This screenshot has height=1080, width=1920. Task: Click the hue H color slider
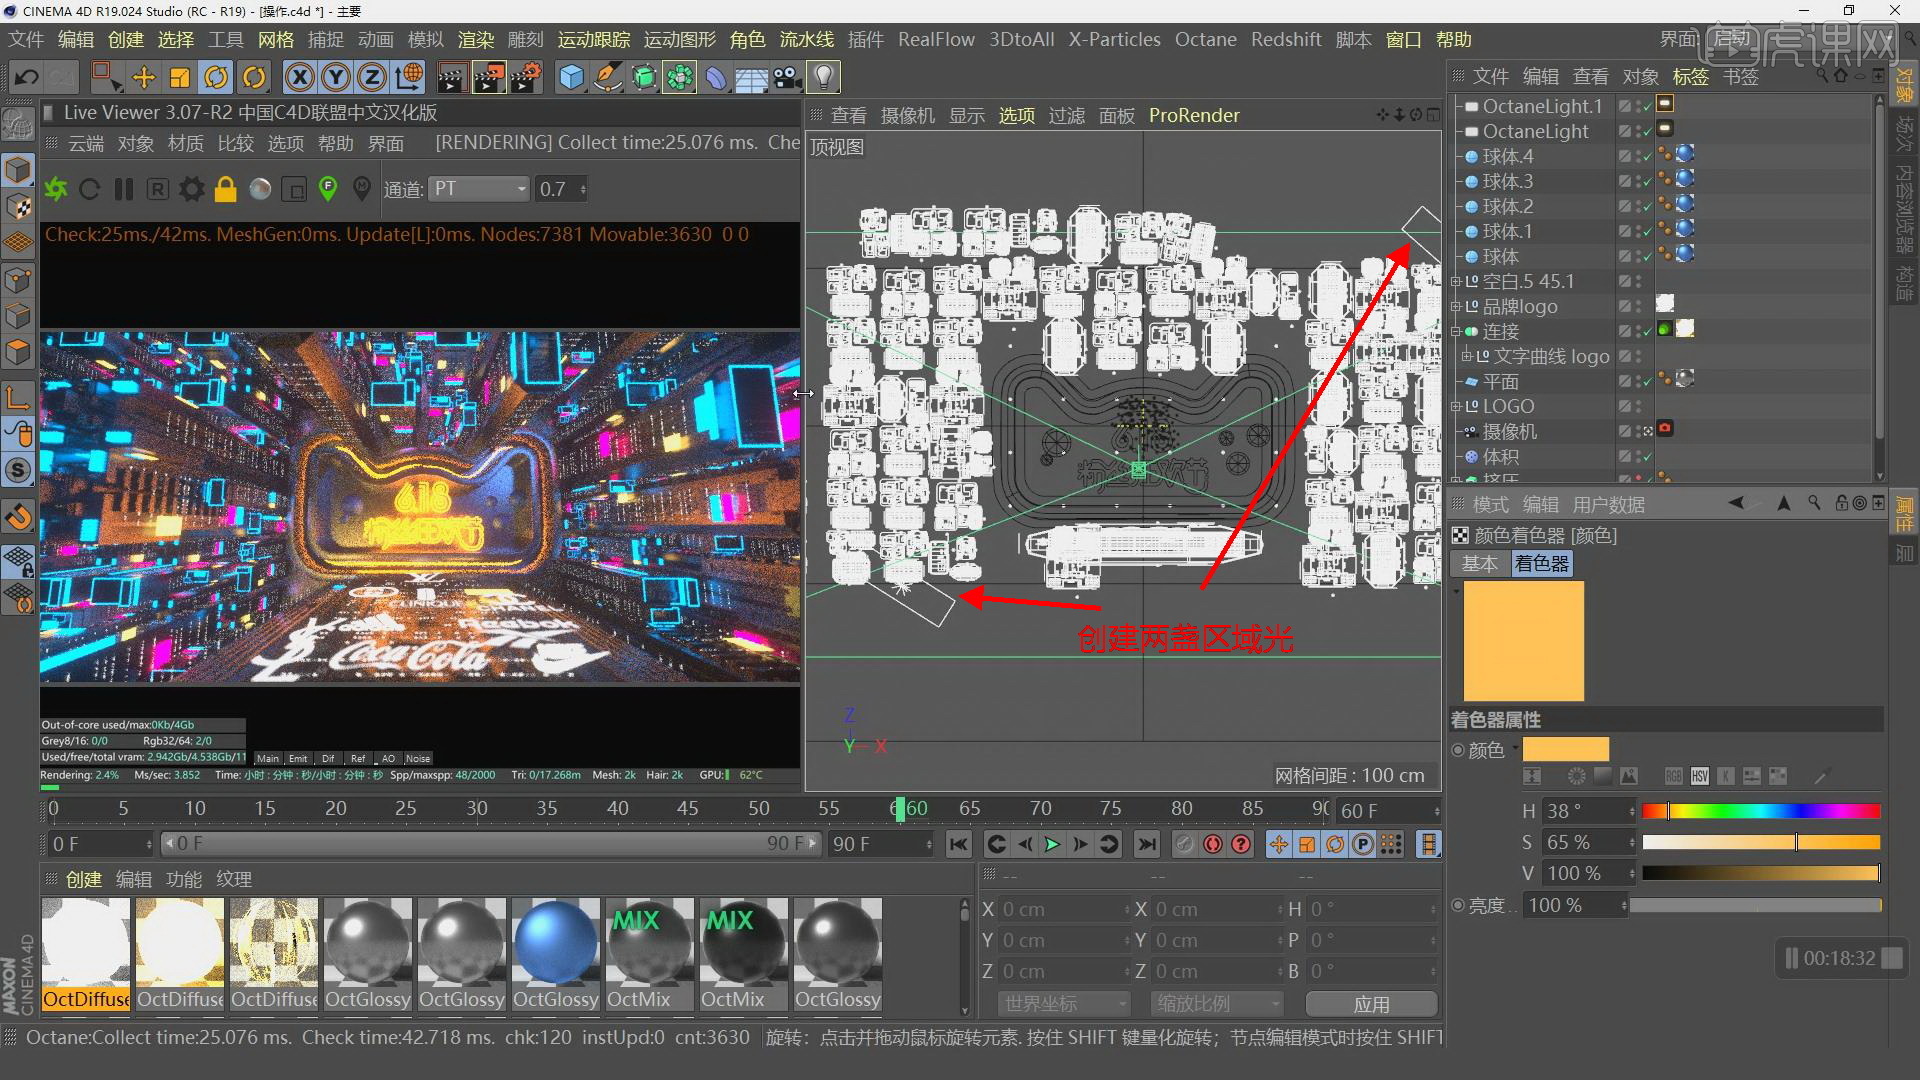pyautogui.click(x=1760, y=811)
